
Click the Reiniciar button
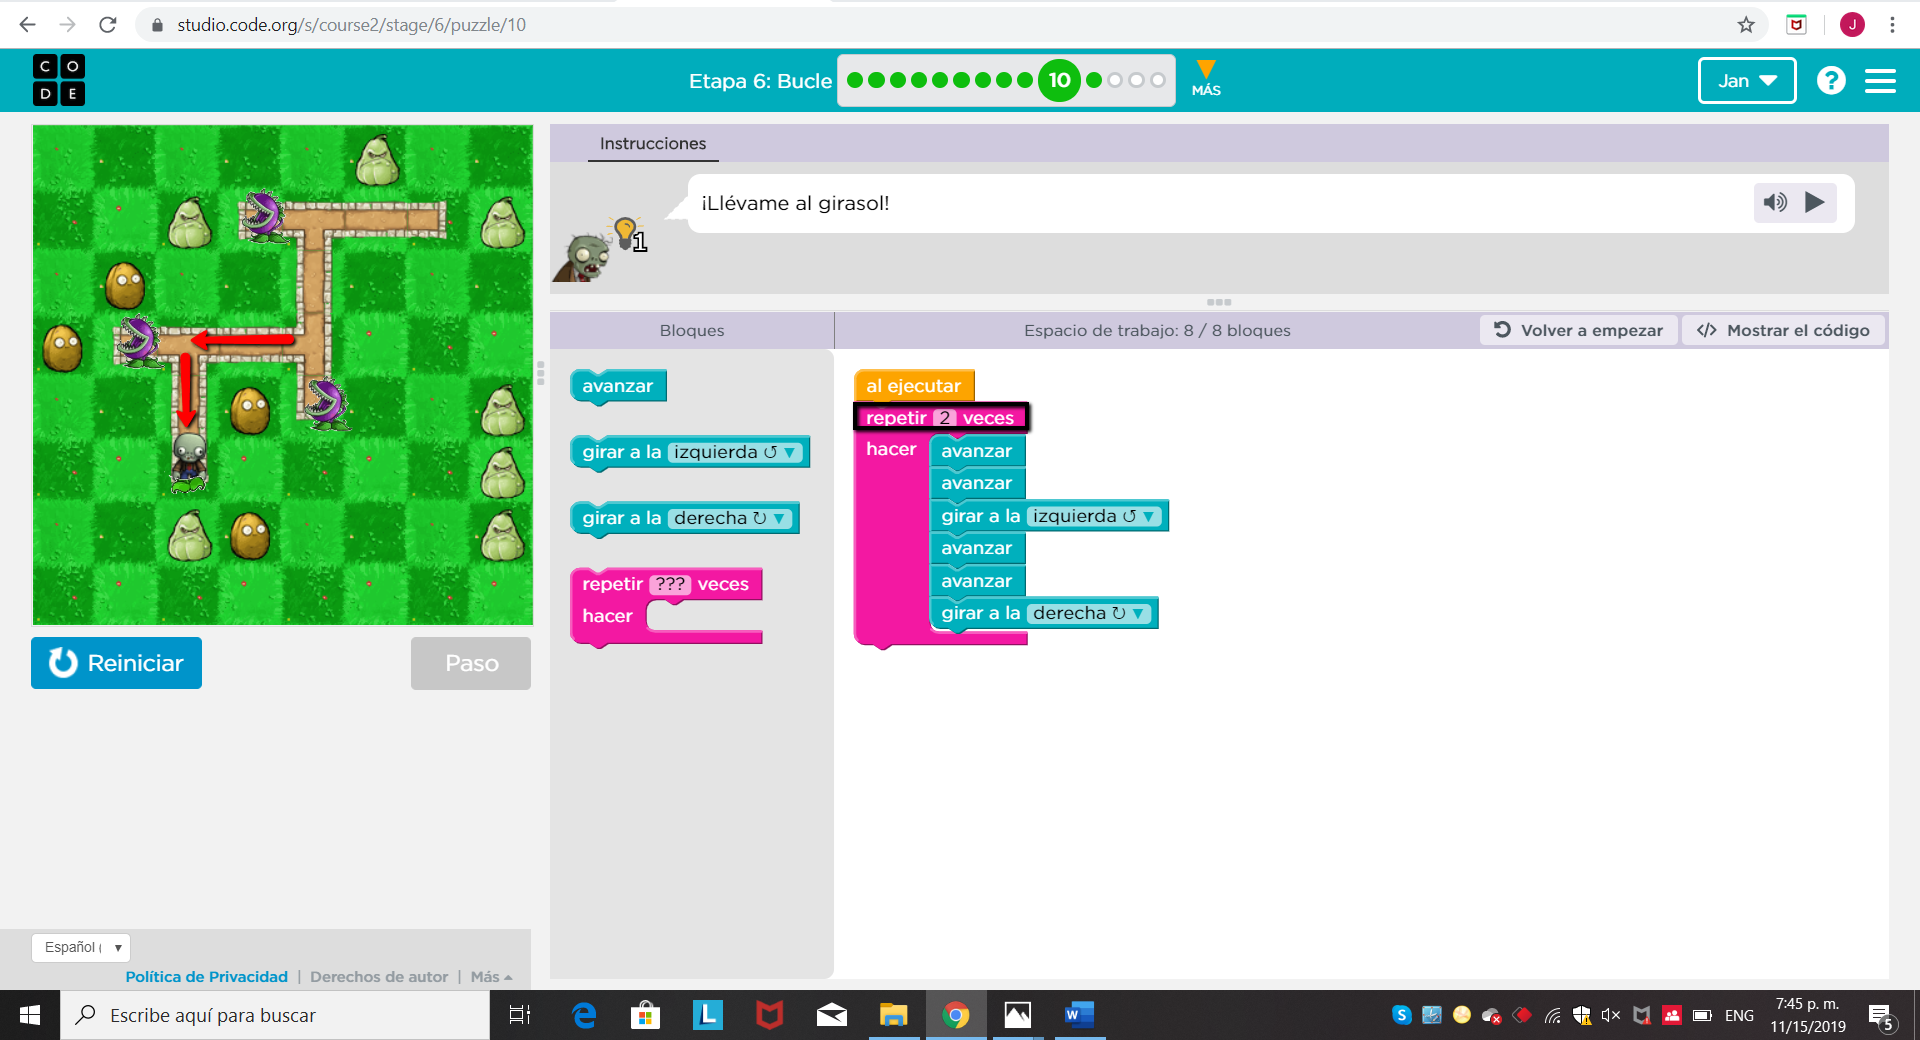(x=116, y=663)
